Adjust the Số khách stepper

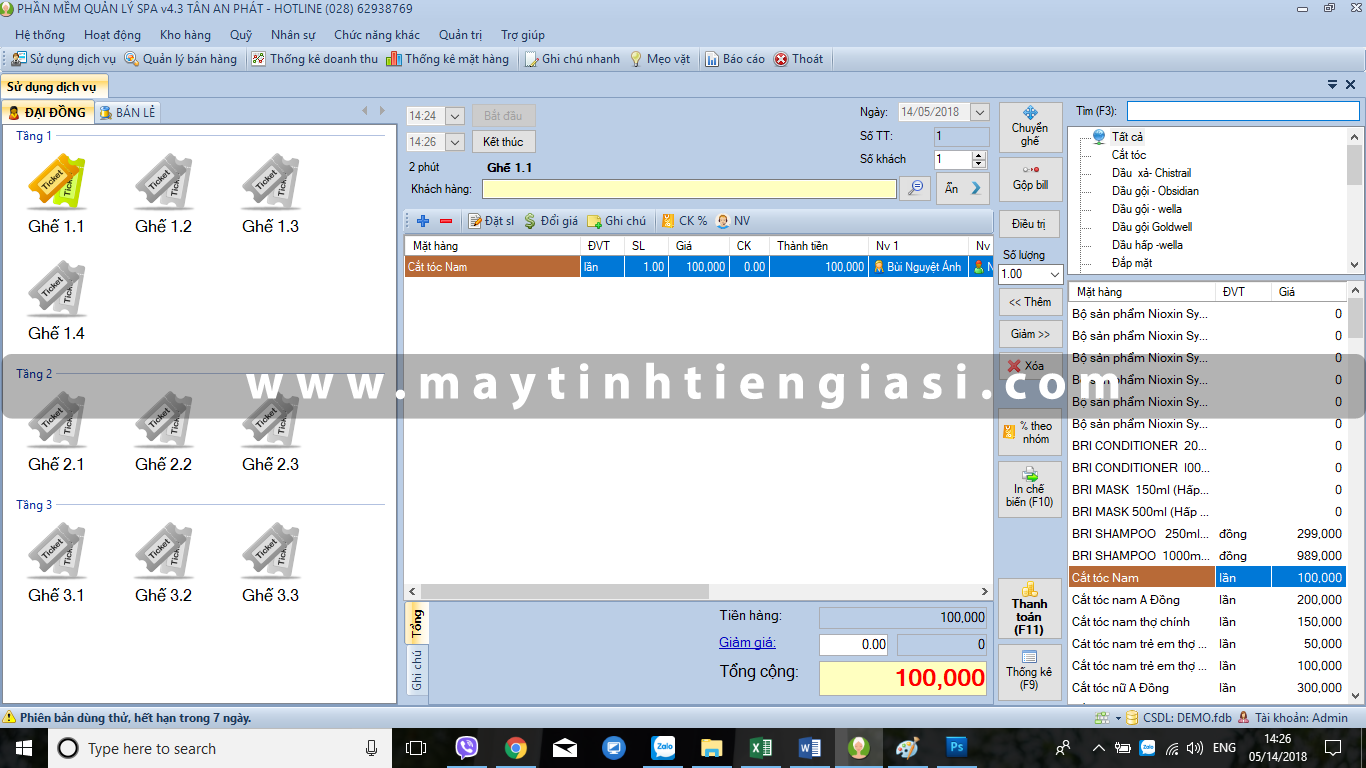[980, 159]
